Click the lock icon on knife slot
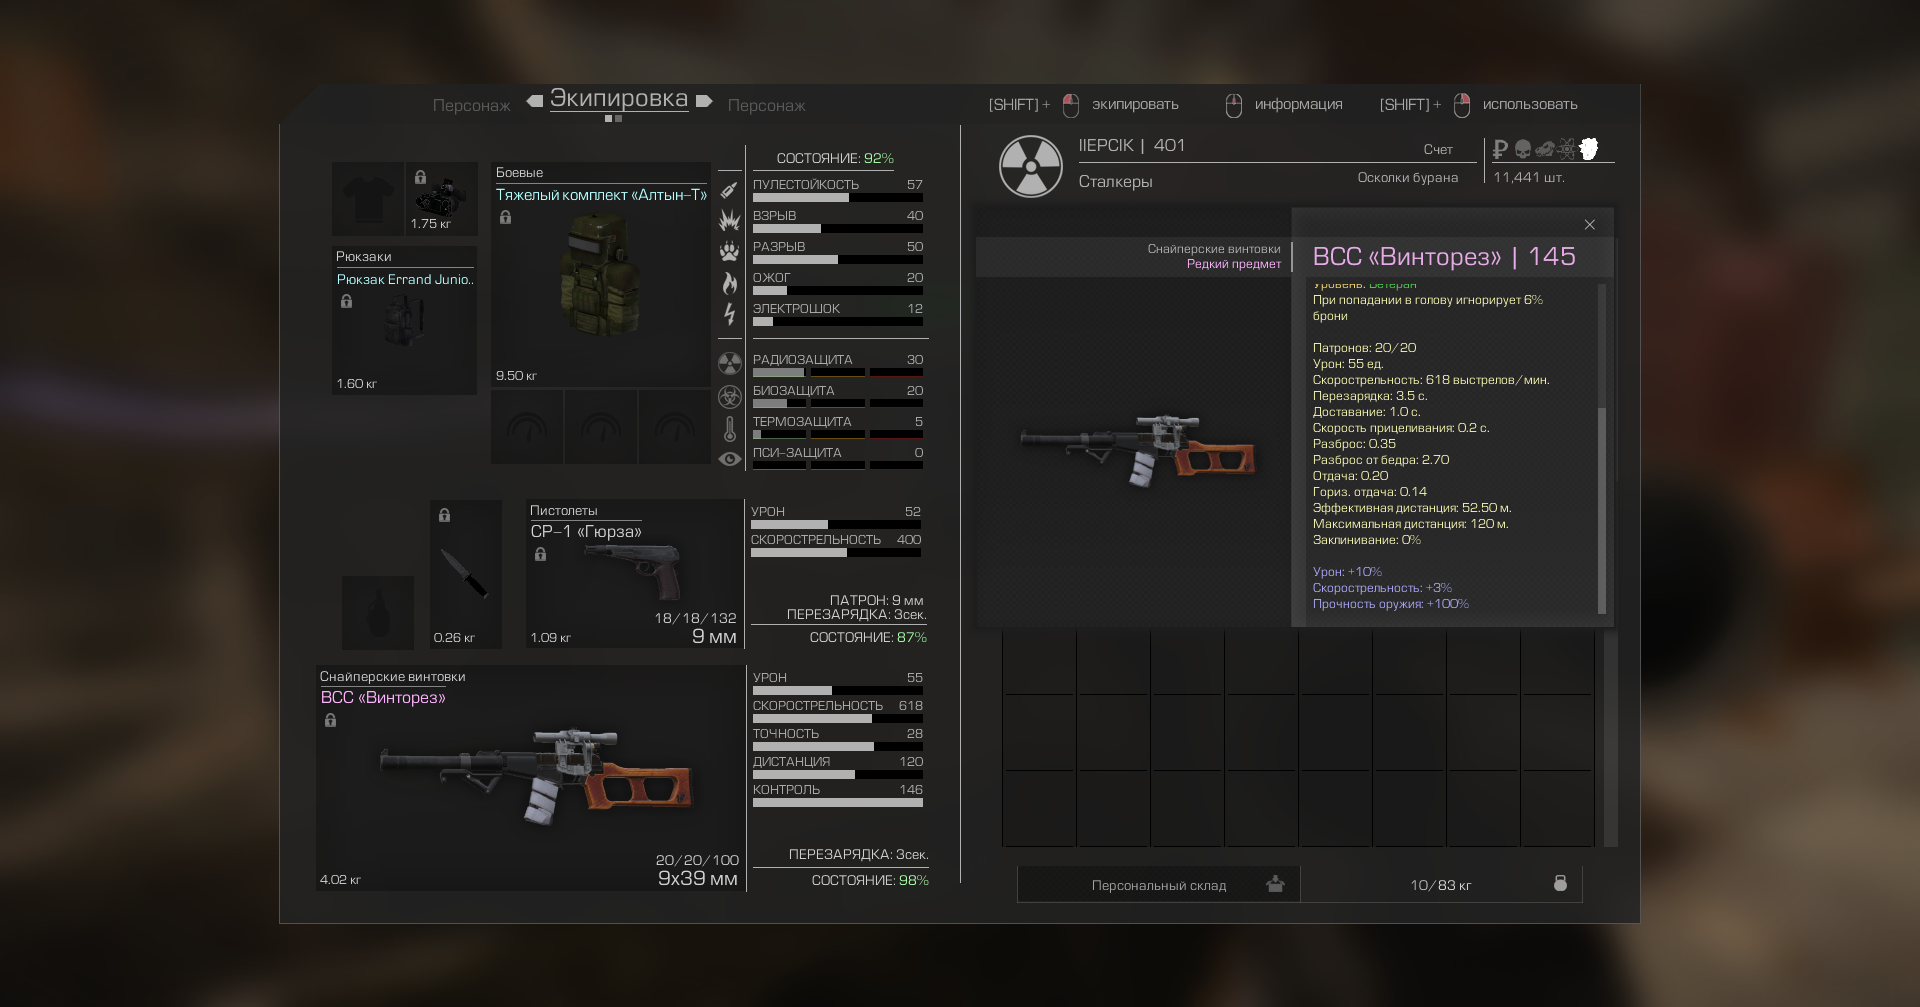Screen dimensions: 1920x1007 444,515
